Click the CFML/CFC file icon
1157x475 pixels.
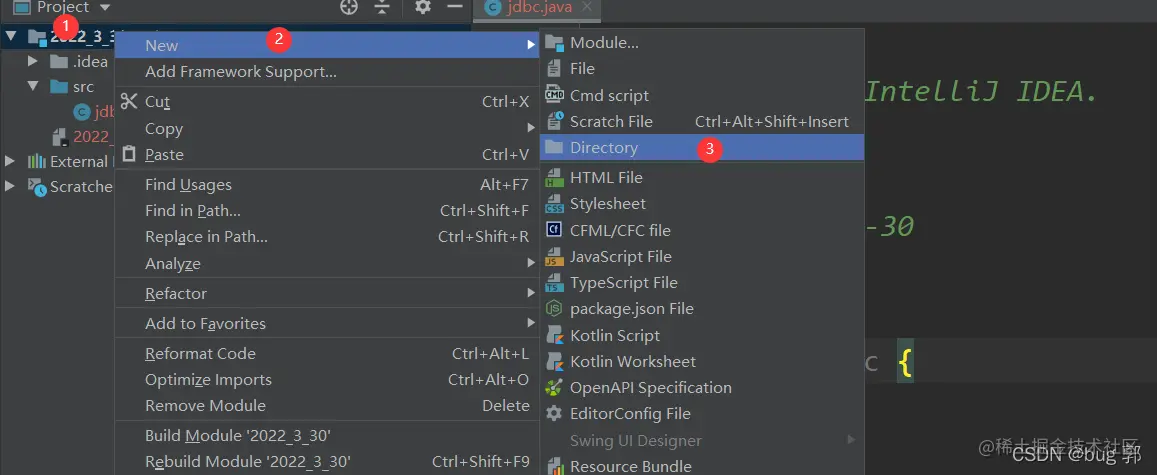tap(553, 229)
